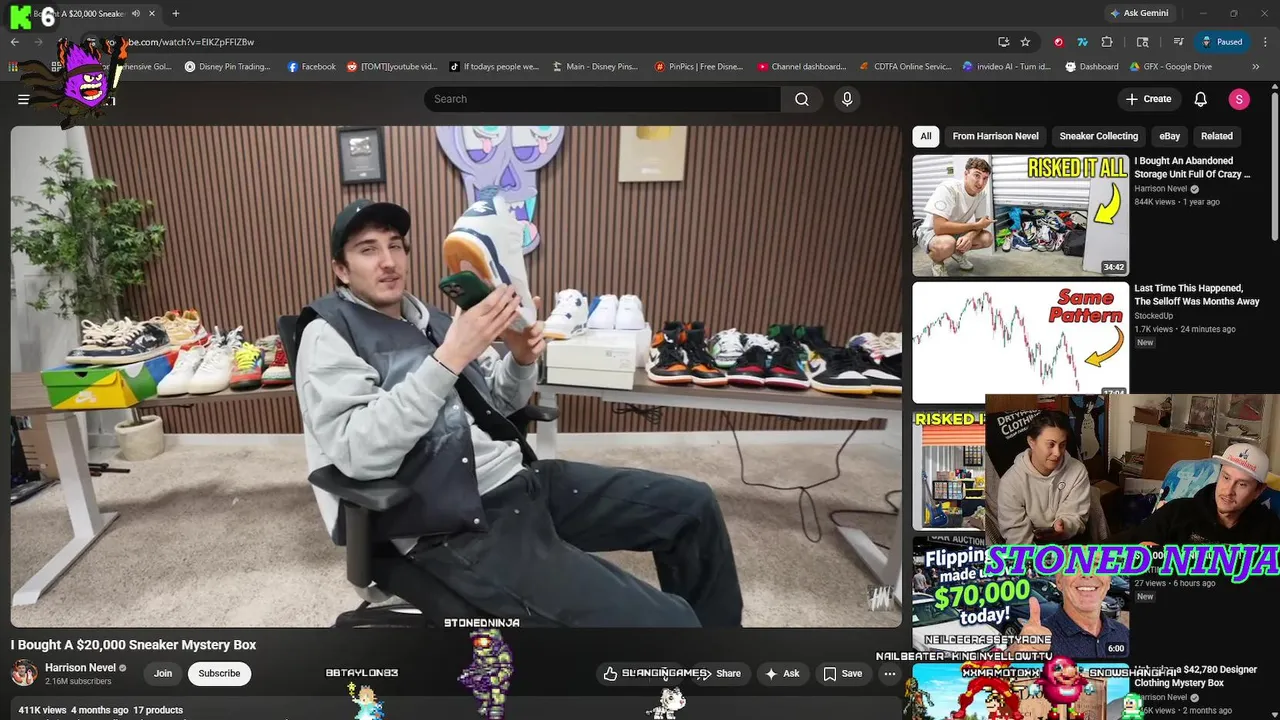Click the '17 products' text

click(x=158, y=710)
